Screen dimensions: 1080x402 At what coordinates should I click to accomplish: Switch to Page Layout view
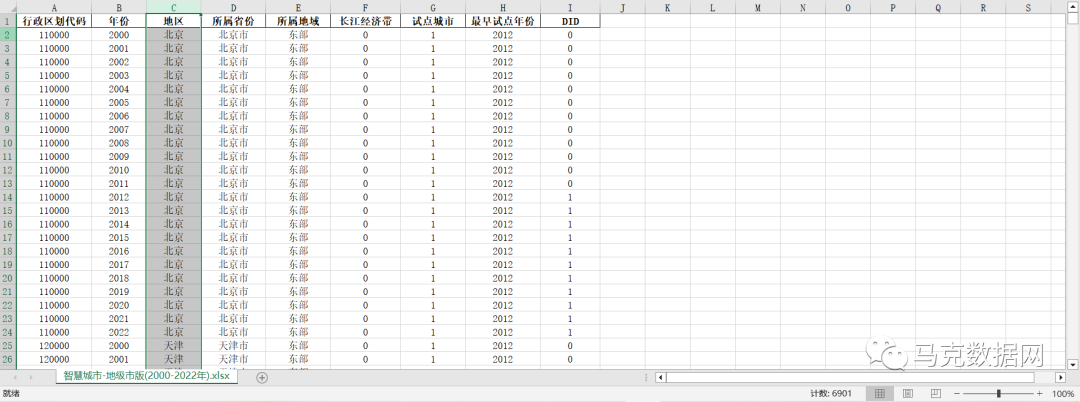click(907, 393)
